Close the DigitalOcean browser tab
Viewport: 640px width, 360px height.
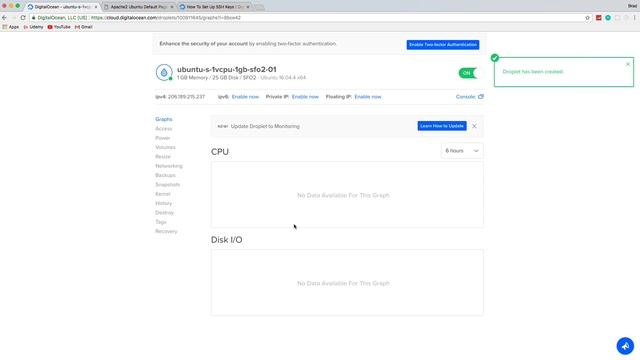(96, 7)
